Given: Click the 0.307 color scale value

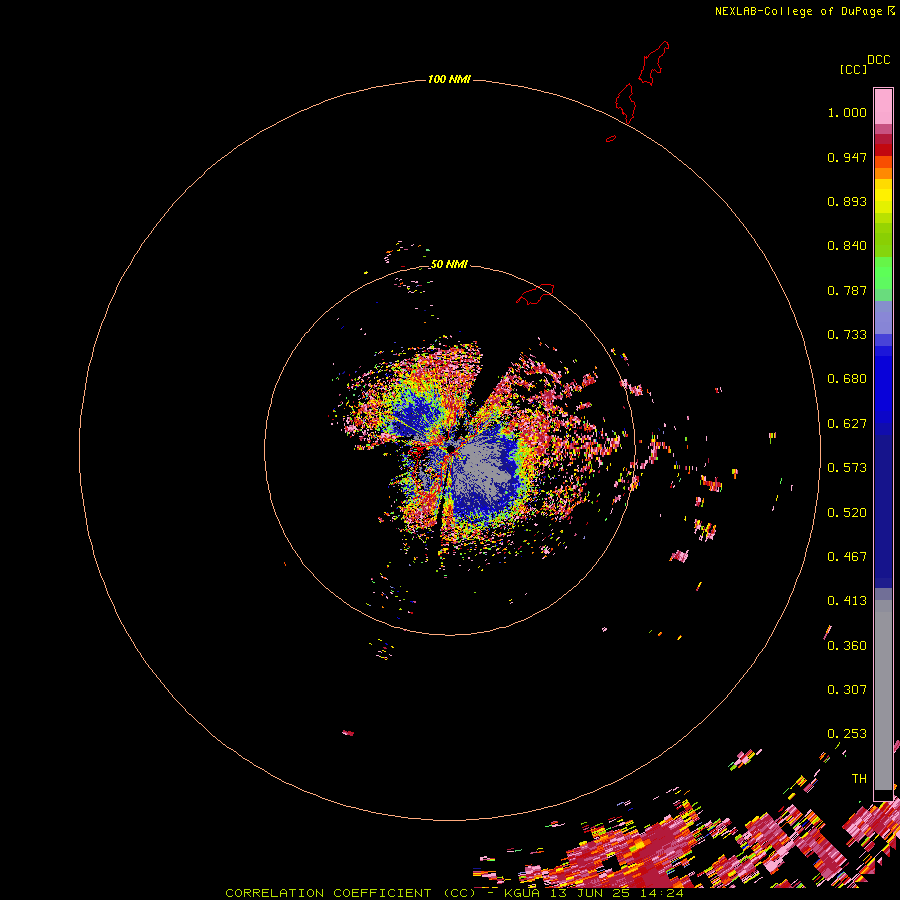Looking at the screenshot, I should 847,690.
